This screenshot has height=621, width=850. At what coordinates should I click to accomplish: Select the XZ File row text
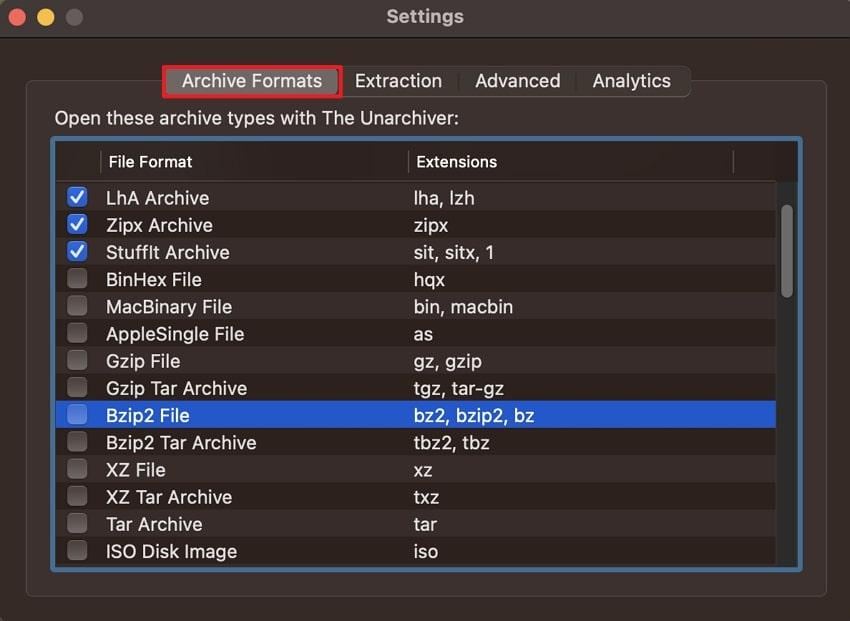click(136, 470)
